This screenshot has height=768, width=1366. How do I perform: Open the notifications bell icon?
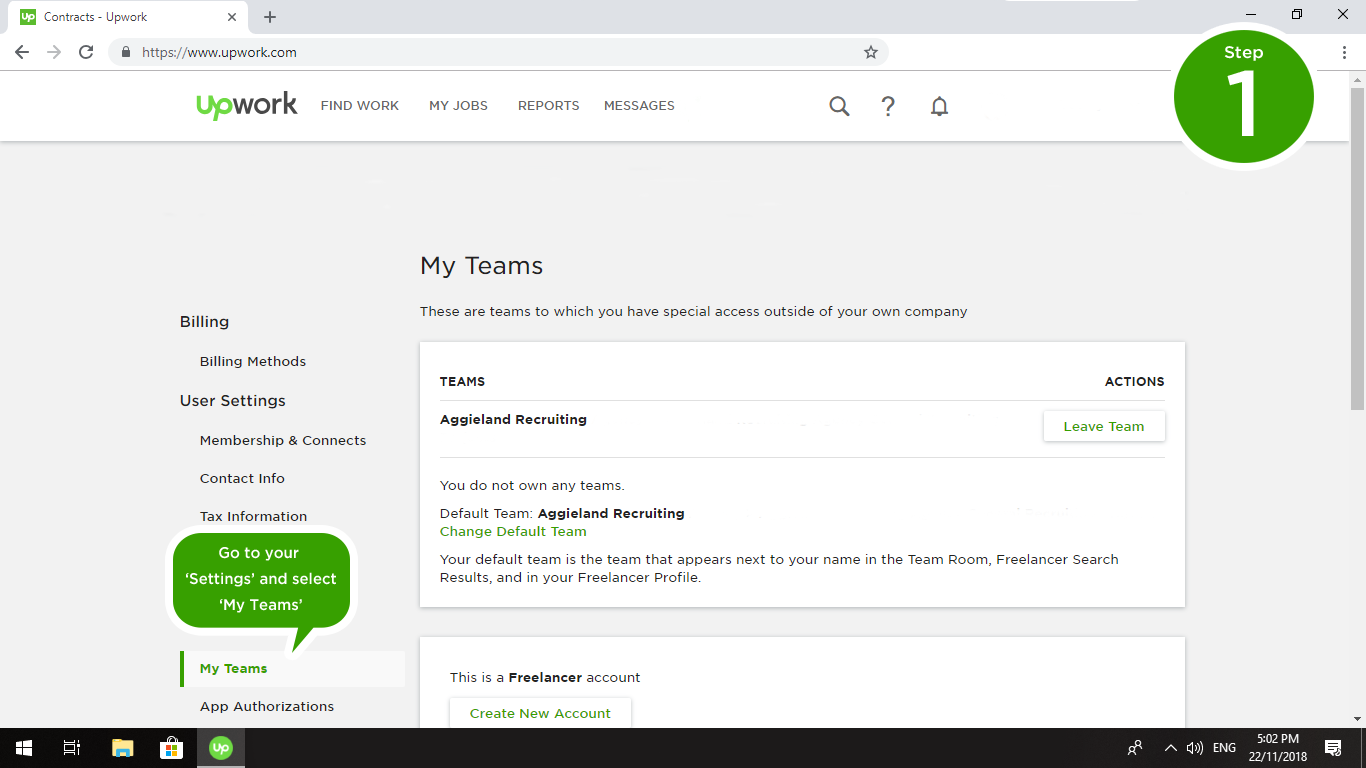click(939, 106)
